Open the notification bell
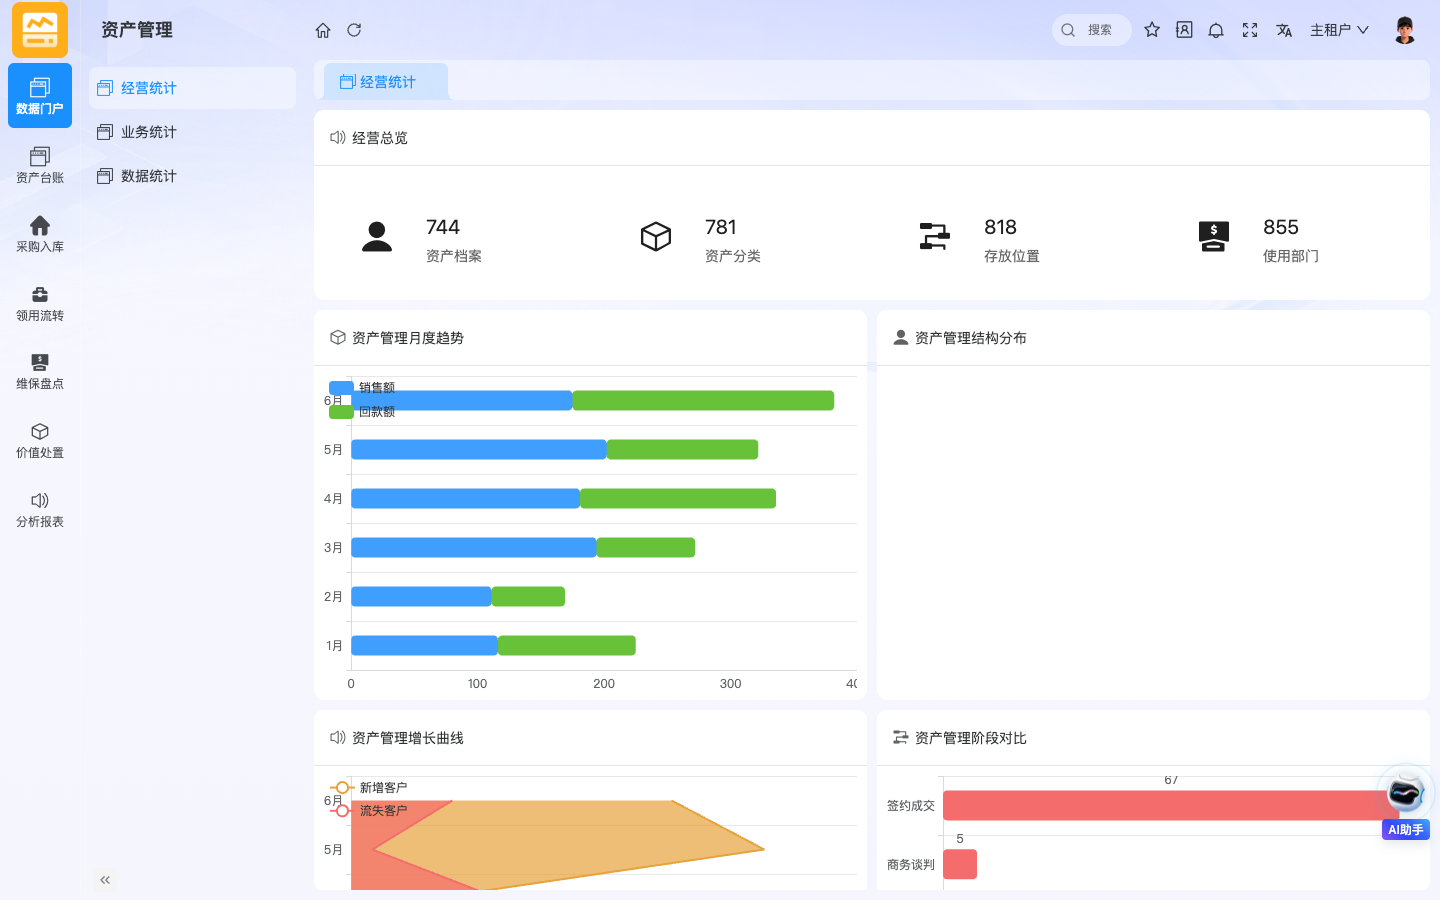 (1216, 30)
